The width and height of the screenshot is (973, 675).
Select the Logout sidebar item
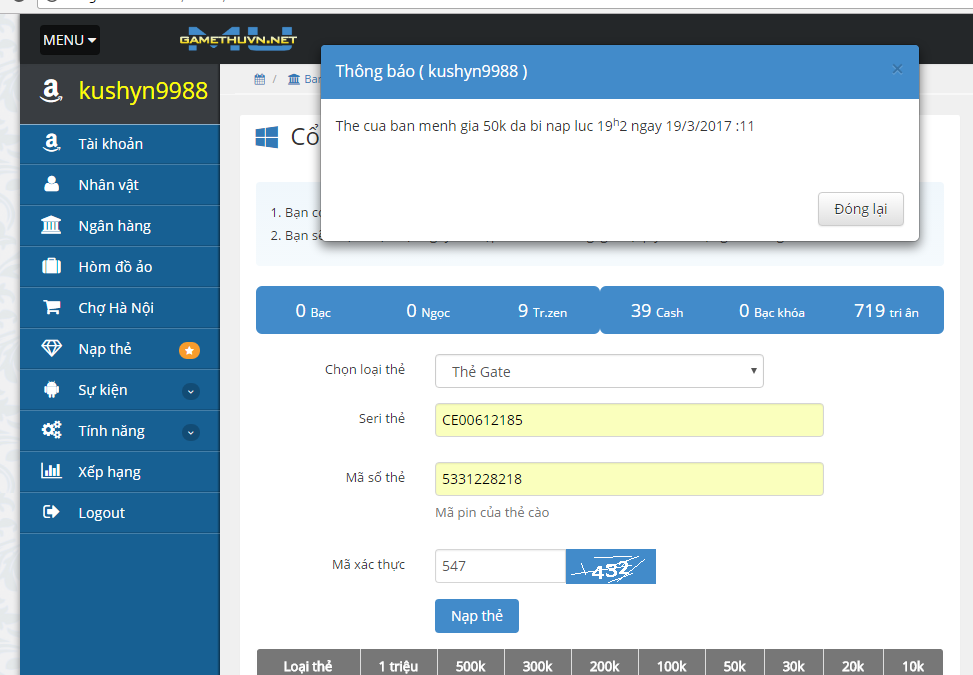(x=120, y=512)
